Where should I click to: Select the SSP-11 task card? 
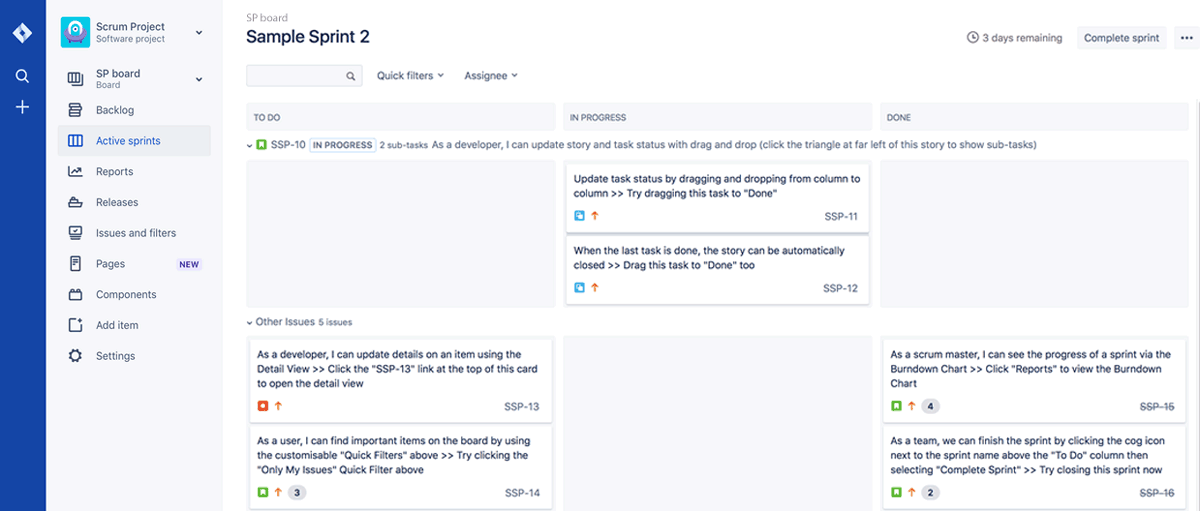(x=716, y=196)
